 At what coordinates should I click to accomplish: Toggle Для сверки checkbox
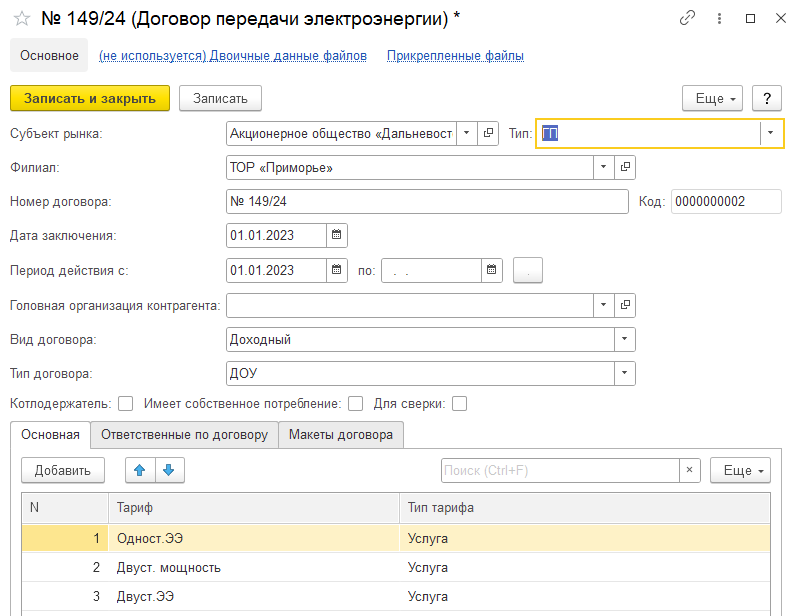click(x=460, y=404)
